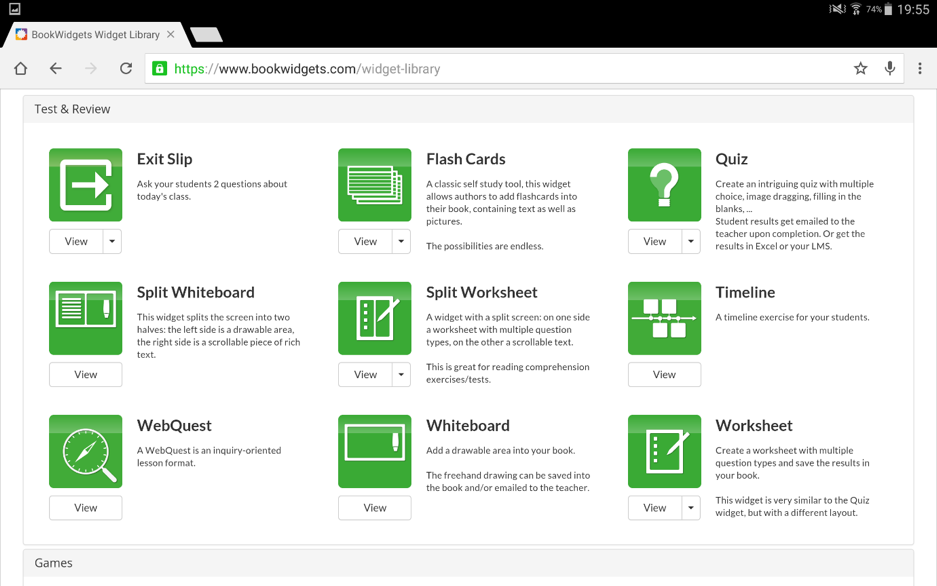
Task: Click the WebQuest title
Action: (x=174, y=426)
